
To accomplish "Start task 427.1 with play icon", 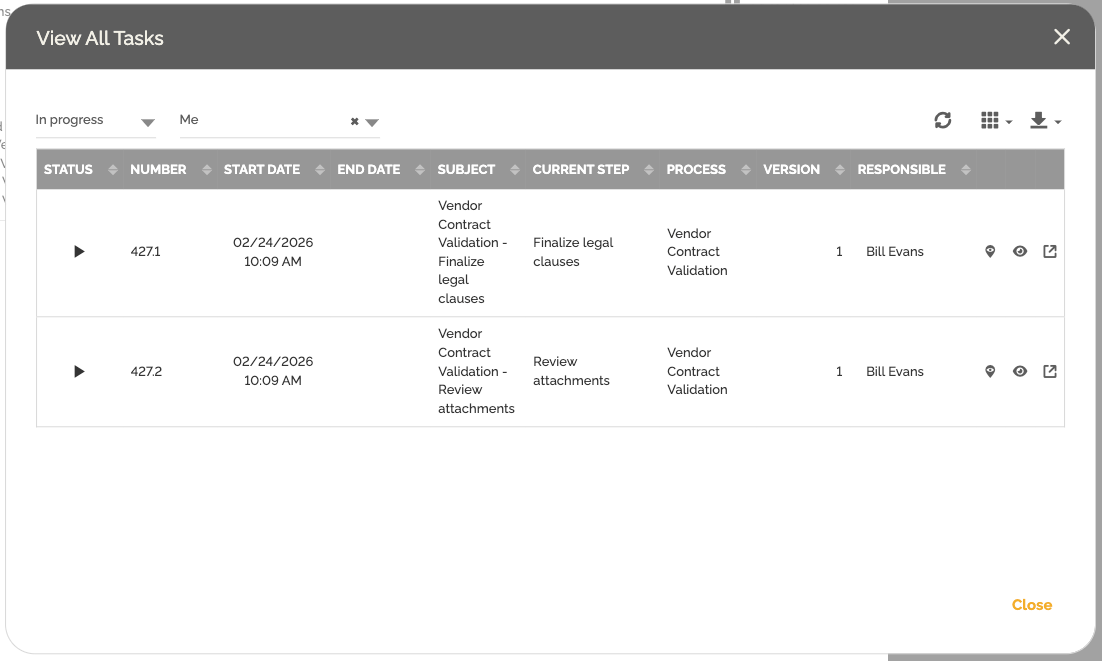I will point(79,252).
